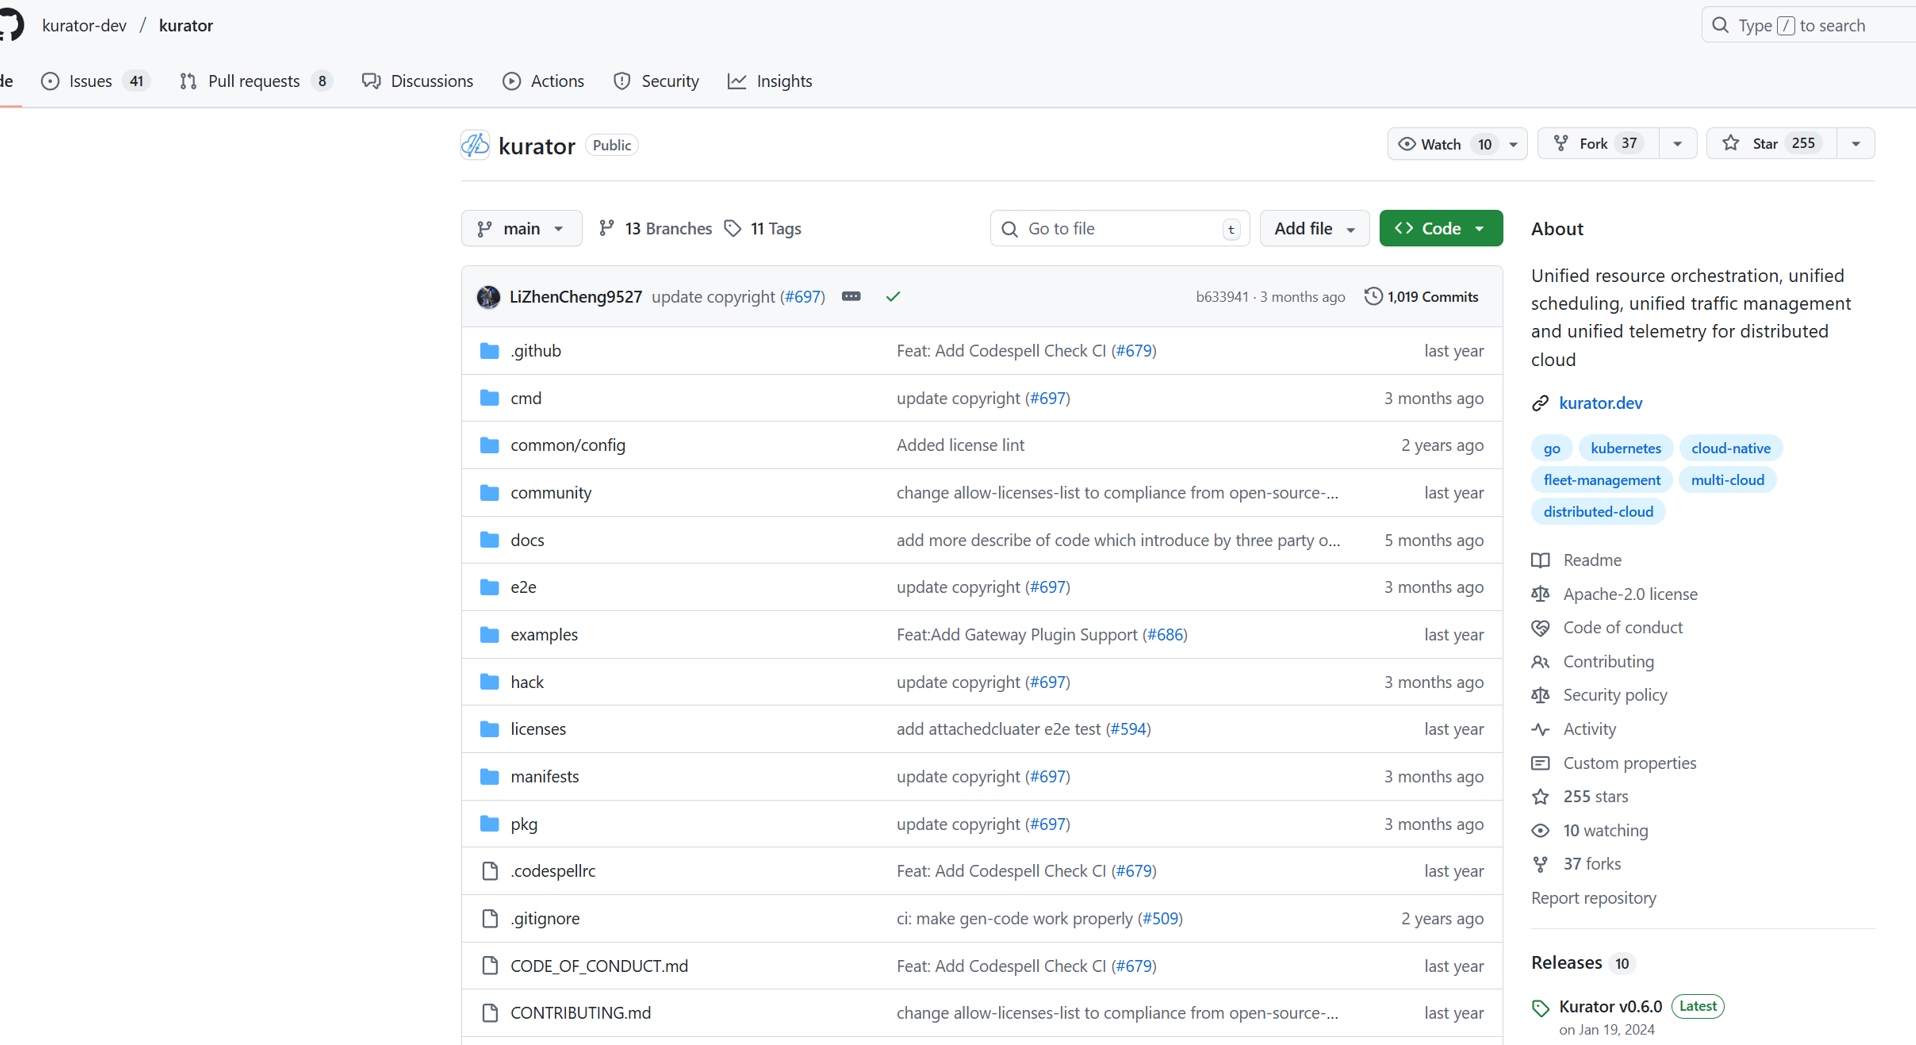Click the Type / to search box
Viewport: 1916px width, 1045px height.
pyautogui.click(x=1809, y=25)
